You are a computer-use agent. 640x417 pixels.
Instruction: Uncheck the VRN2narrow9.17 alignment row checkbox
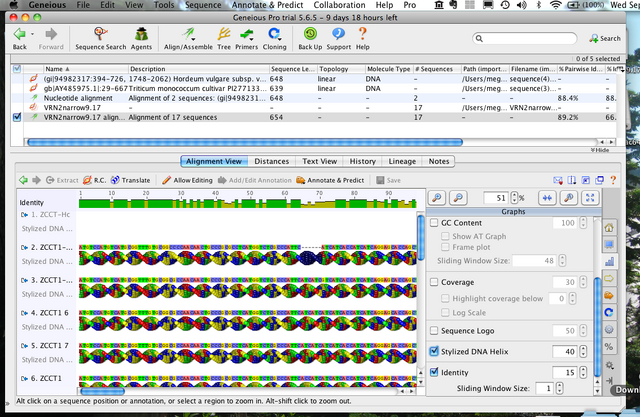[x=17, y=117]
